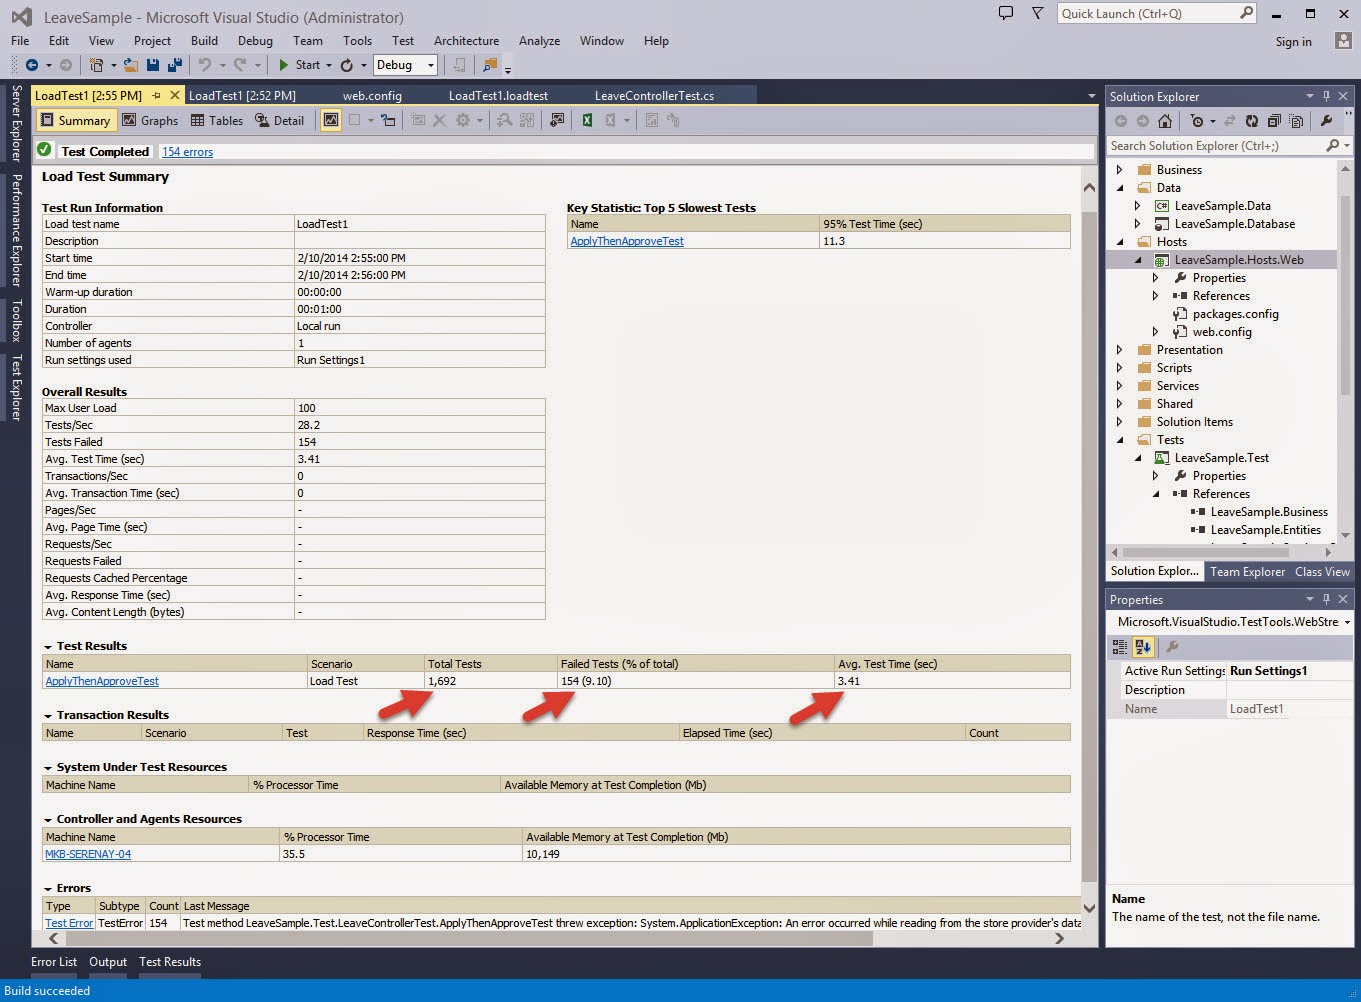Click the Categorized view icon in Properties panel

pos(1121,647)
